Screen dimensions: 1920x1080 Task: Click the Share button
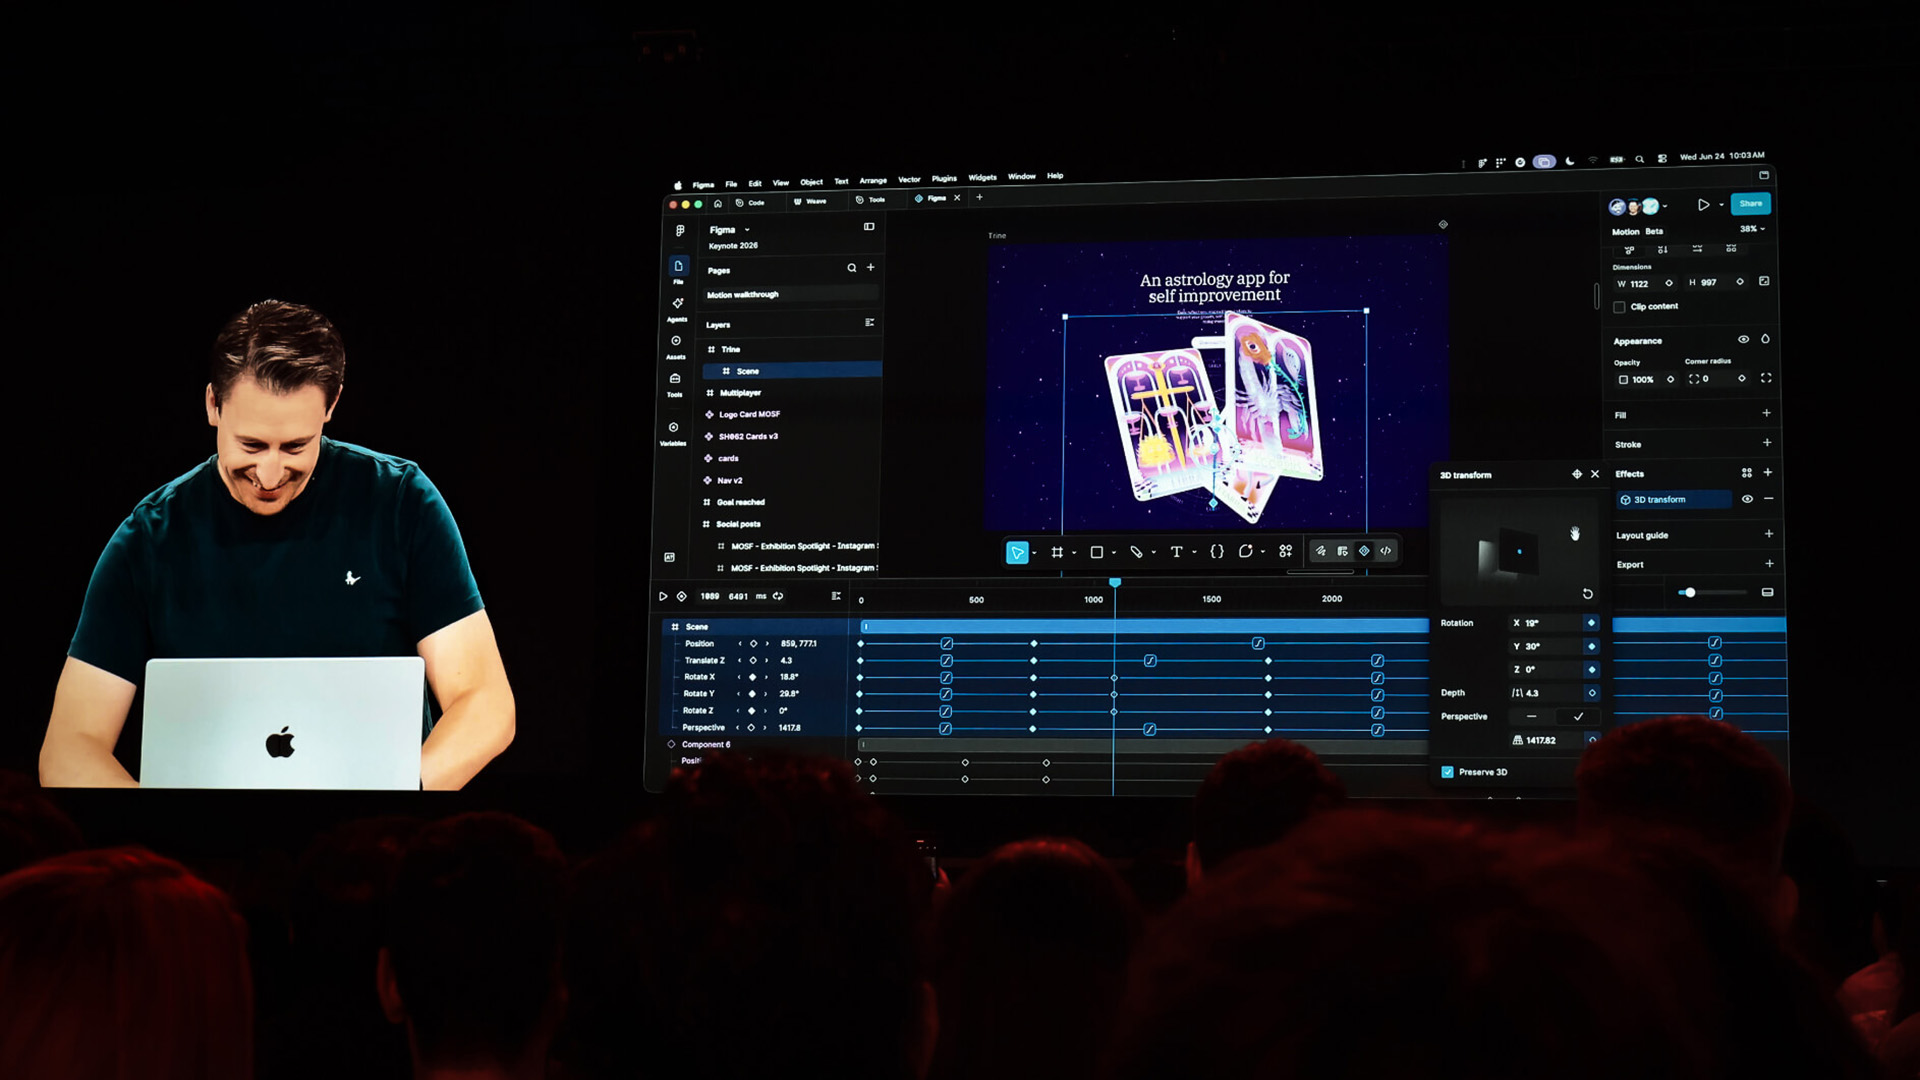pyautogui.click(x=1751, y=204)
